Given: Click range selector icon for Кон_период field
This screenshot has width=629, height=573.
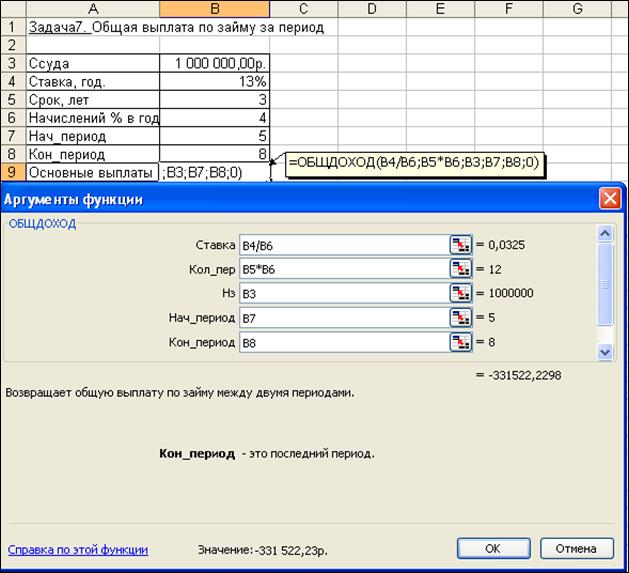Looking at the screenshot, I should tap(460, 342).
